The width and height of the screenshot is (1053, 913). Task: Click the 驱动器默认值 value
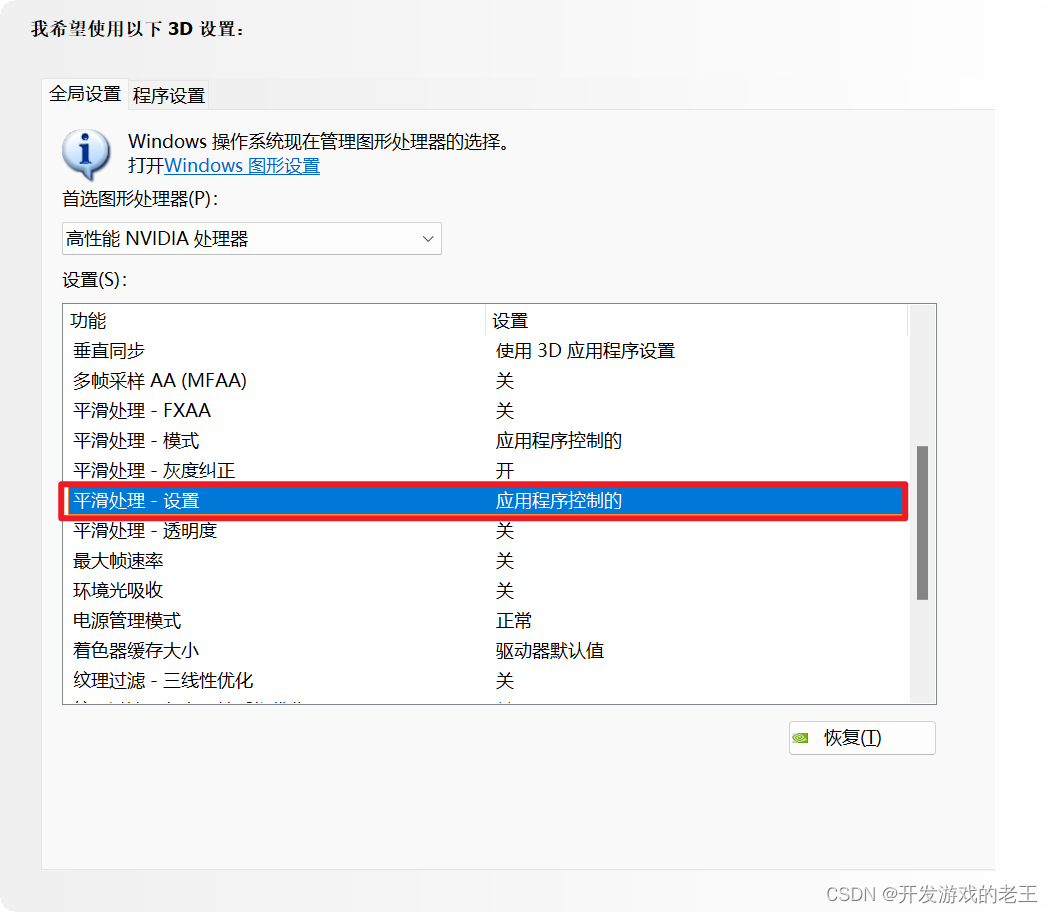[x=550, y=651]
